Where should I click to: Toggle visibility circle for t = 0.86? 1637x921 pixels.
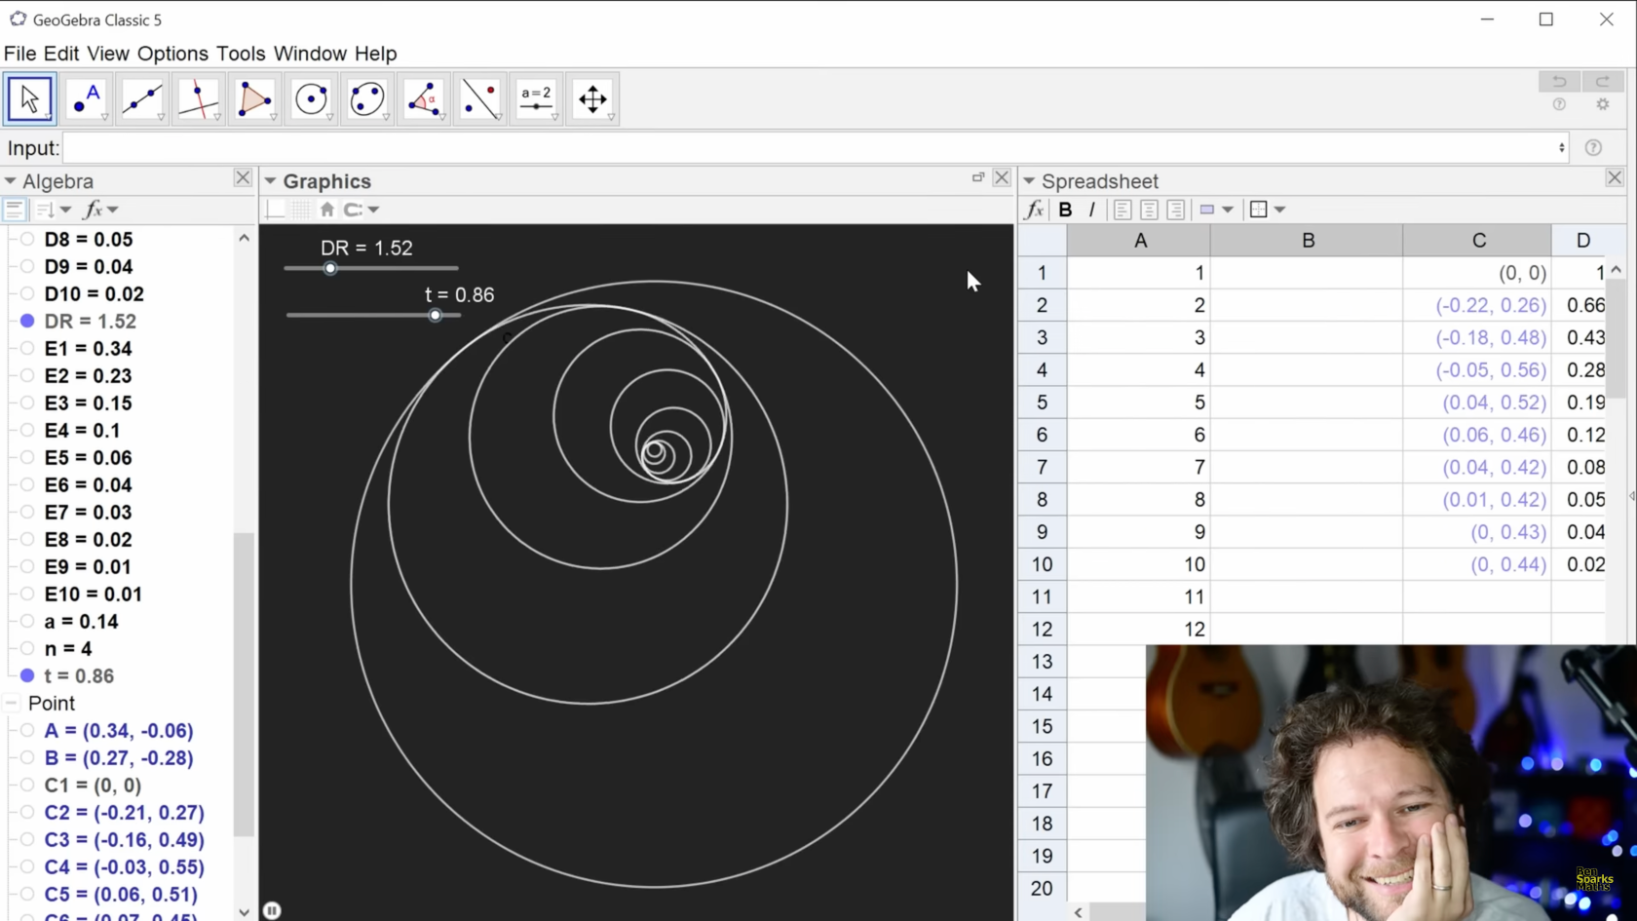click(x=27, y=676)
